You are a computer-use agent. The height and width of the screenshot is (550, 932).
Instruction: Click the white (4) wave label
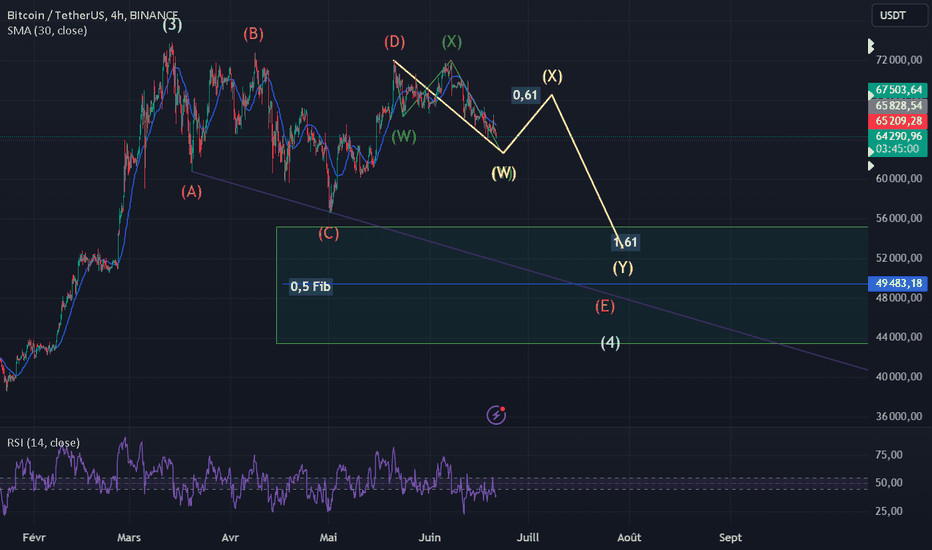coord(610,342)
